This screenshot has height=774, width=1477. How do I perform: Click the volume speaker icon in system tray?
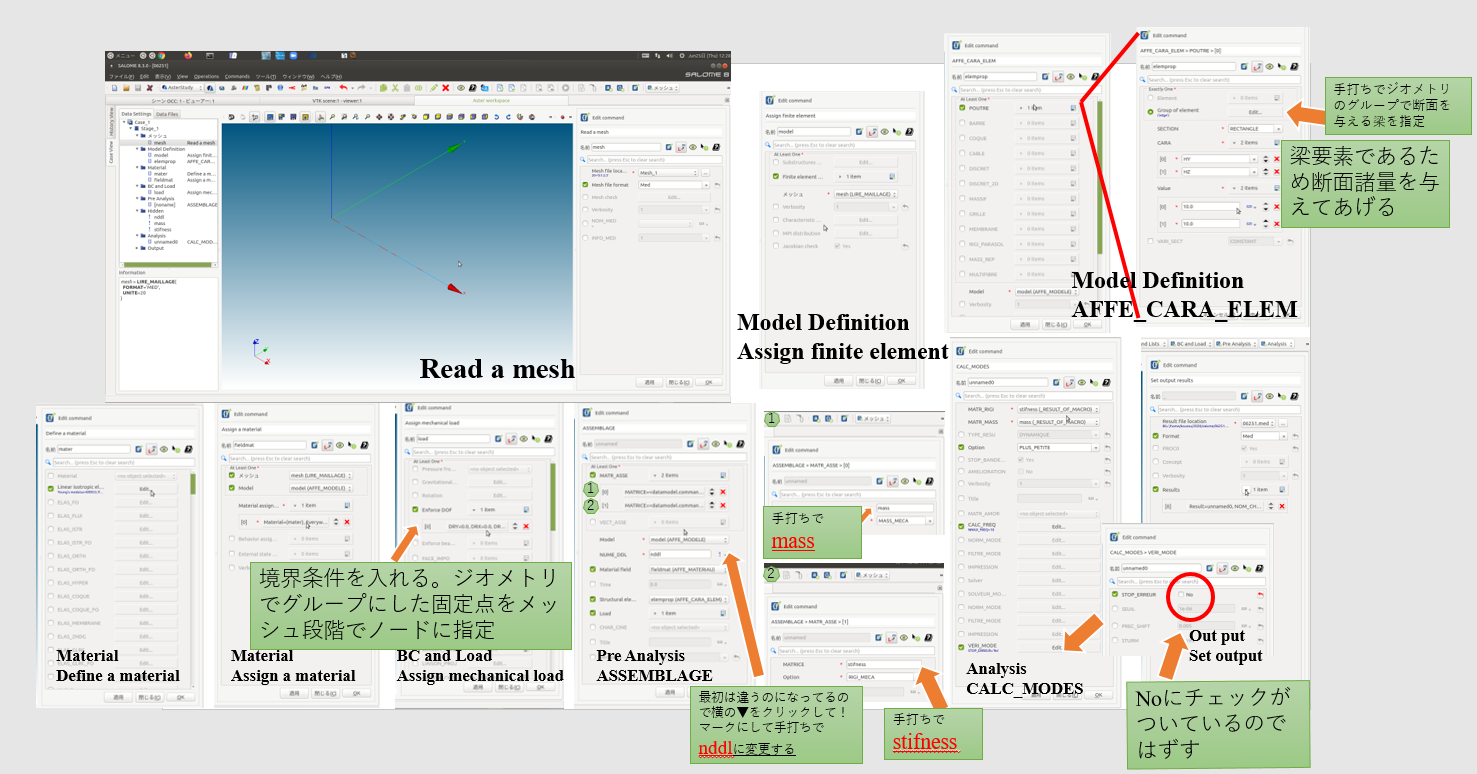point(669,56)
